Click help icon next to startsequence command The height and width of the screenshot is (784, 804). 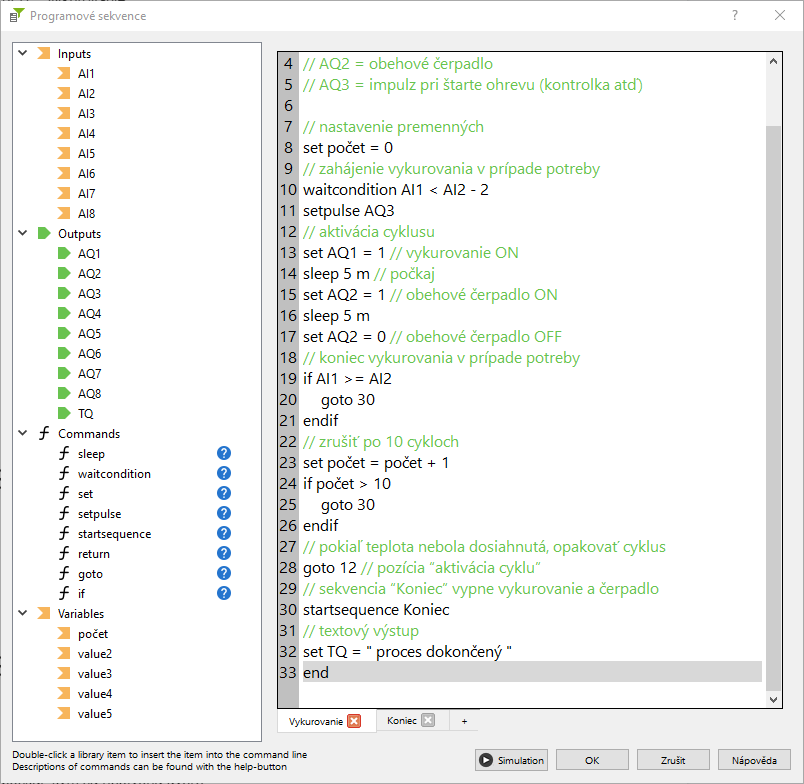tap(224, 534)
